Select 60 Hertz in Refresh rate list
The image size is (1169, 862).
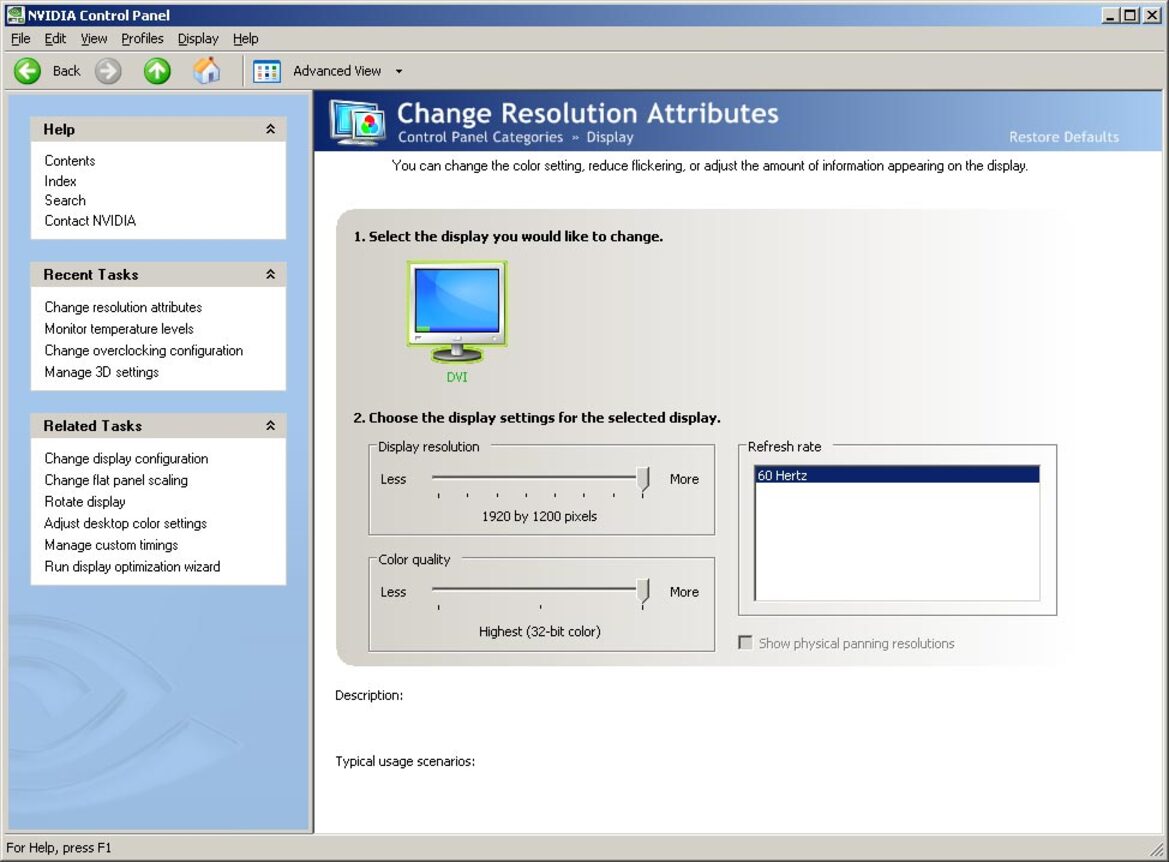point(897,475)
